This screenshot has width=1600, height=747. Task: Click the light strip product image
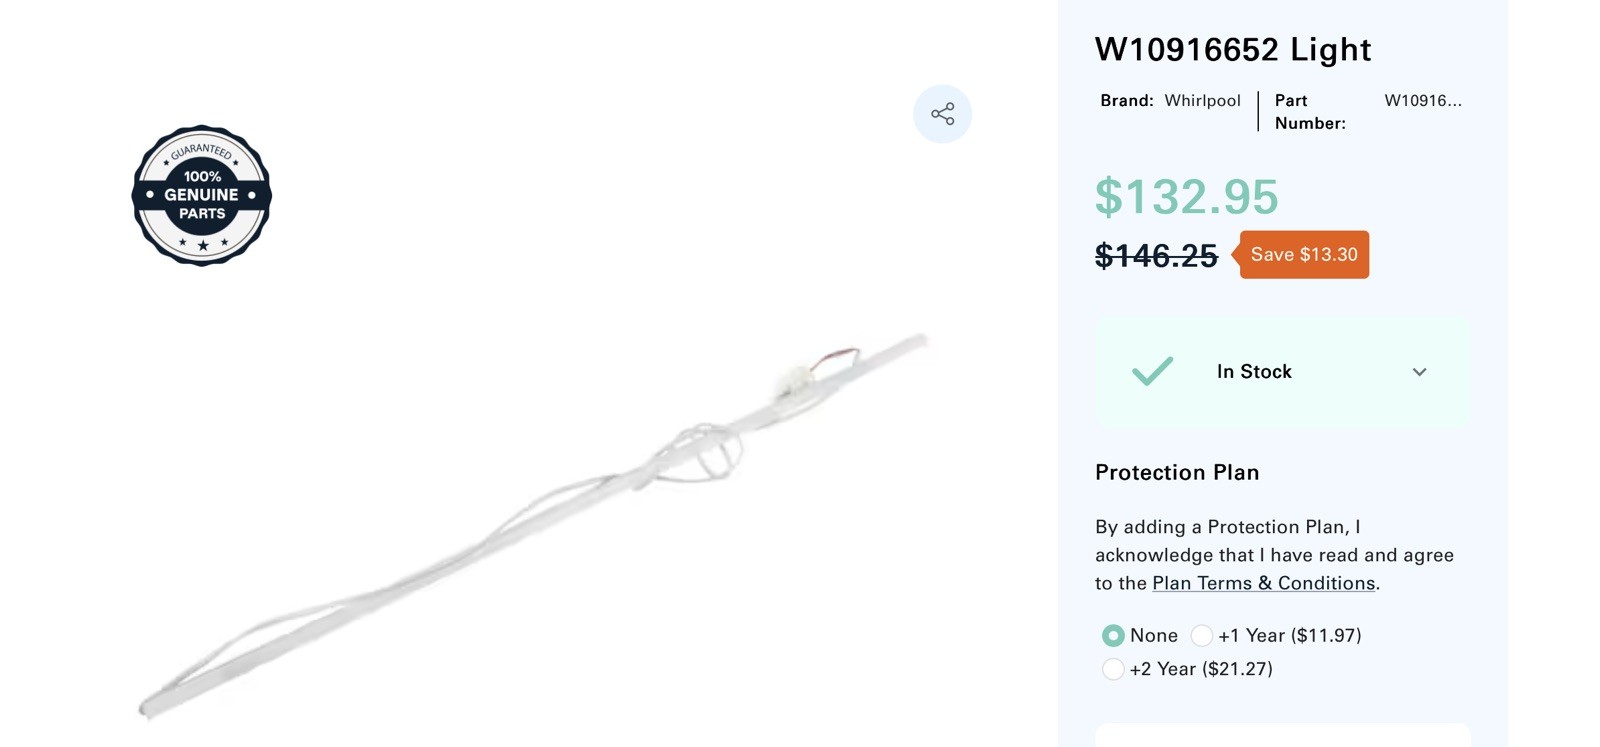pos(535,525)
